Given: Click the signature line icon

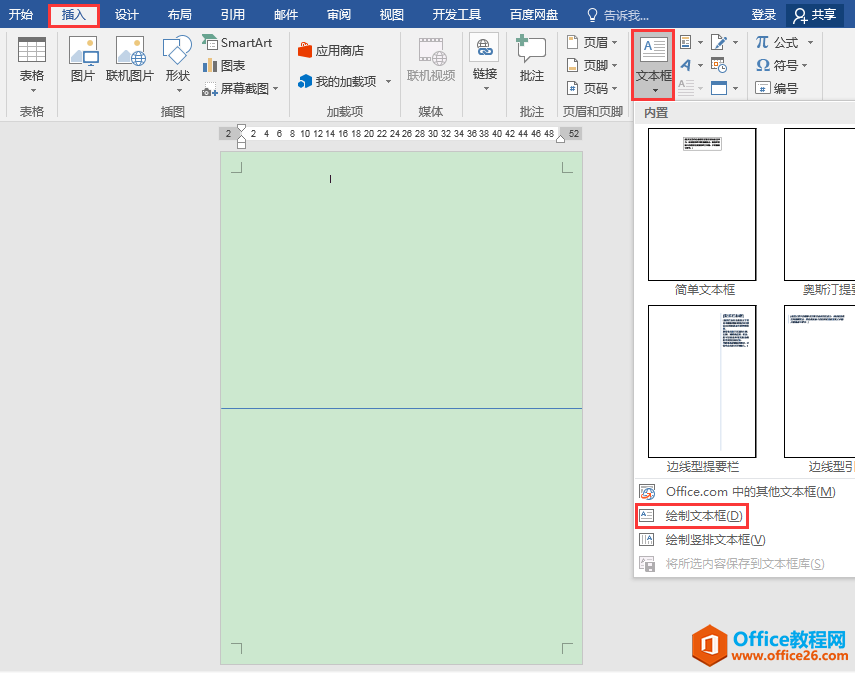Looking at the screenshot, I should click(x=719, y=42).
